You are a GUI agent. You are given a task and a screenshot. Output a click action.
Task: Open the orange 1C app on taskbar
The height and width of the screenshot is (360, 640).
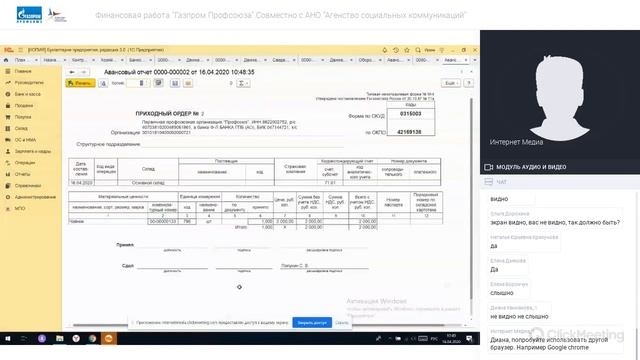tap(109, 339)
